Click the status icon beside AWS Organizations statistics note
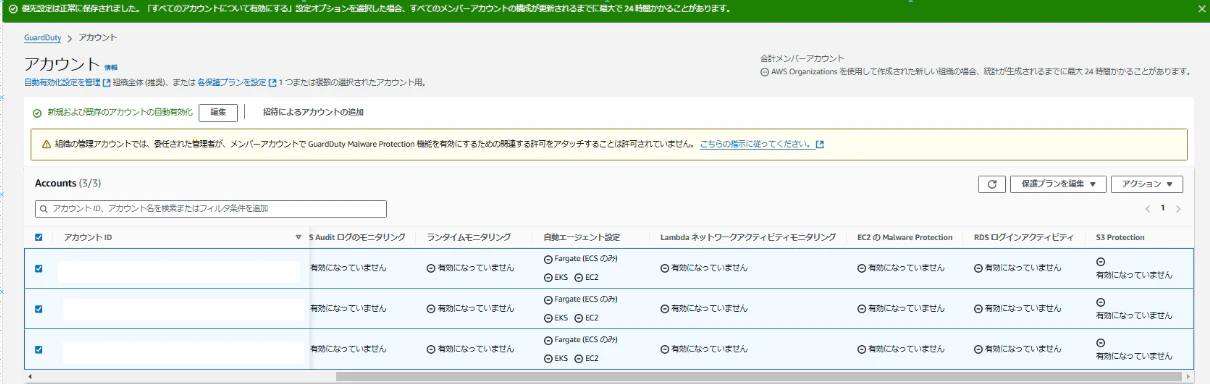The image size is (1210, 384). 765,72
